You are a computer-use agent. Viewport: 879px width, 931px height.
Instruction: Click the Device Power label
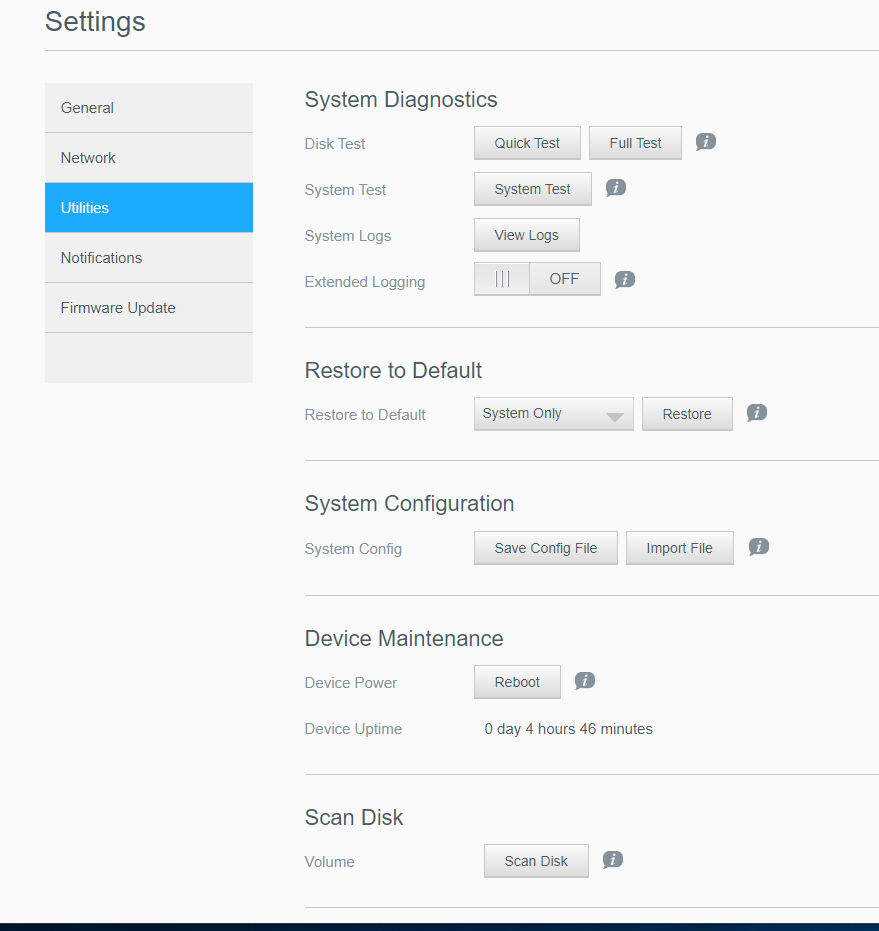[x=350, y=683]
